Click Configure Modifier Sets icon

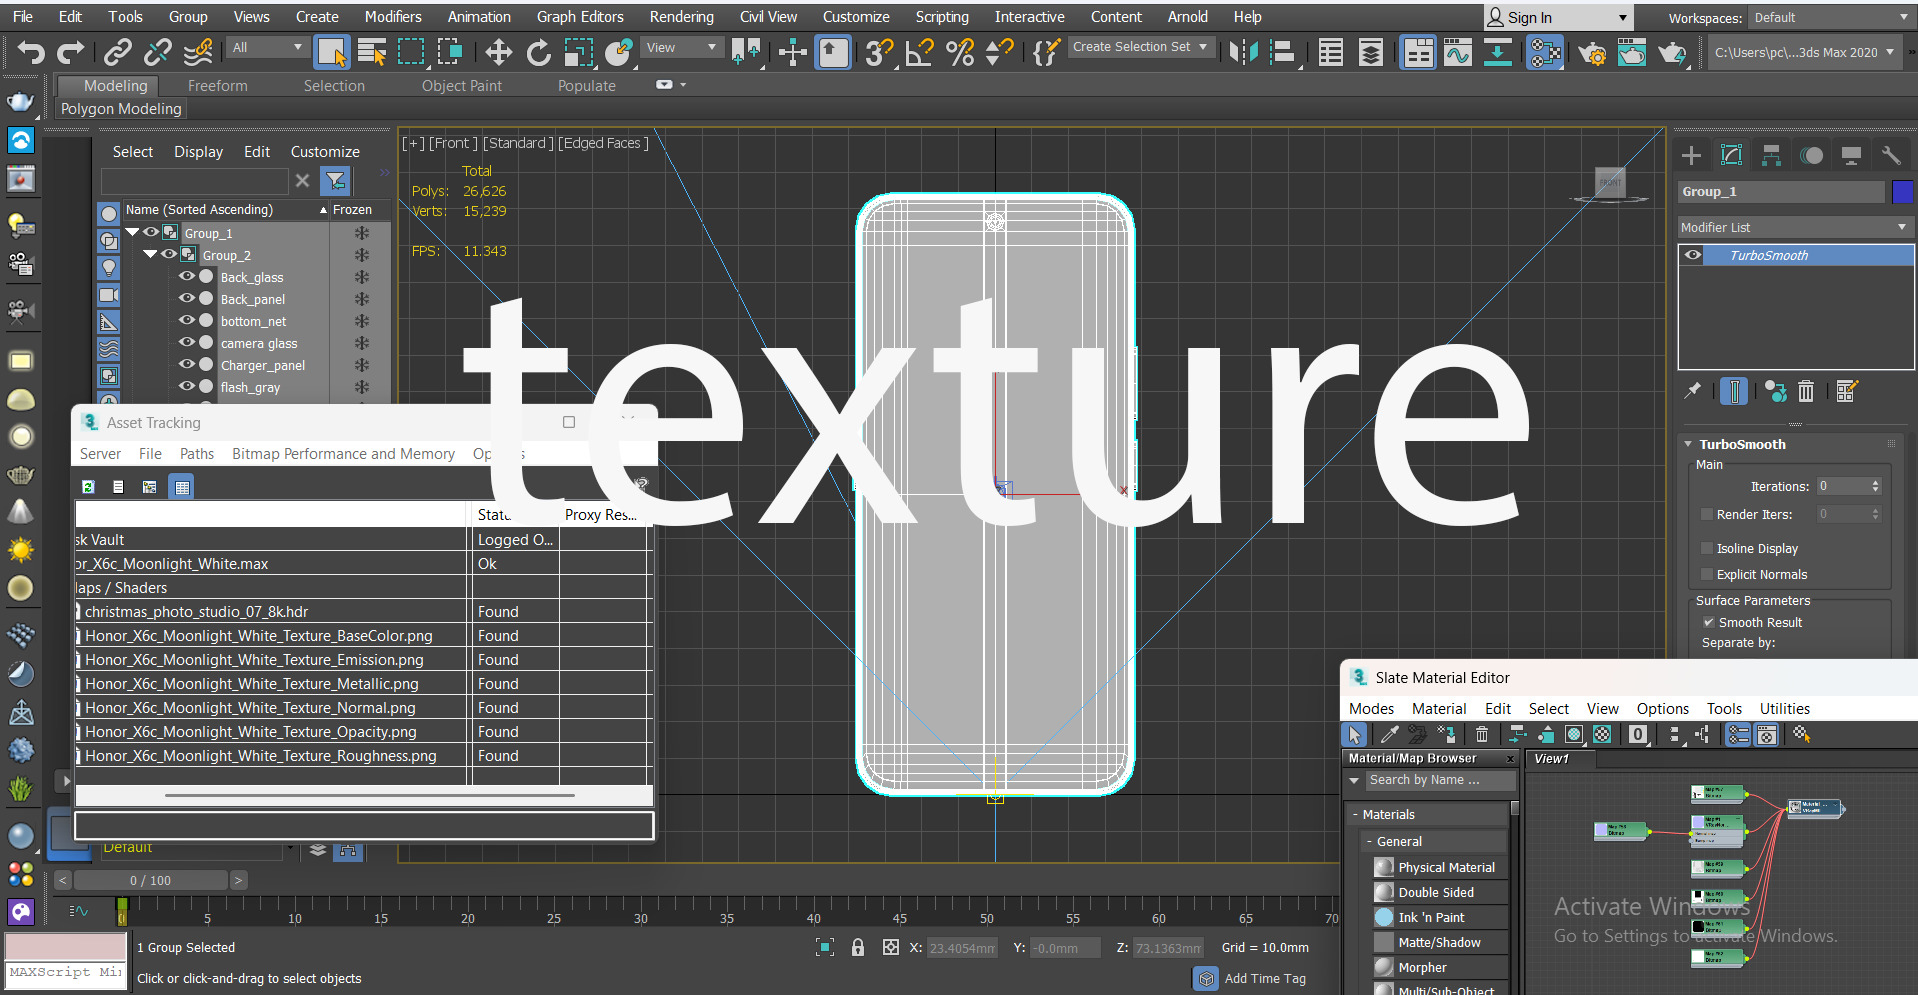point(1846,391)
